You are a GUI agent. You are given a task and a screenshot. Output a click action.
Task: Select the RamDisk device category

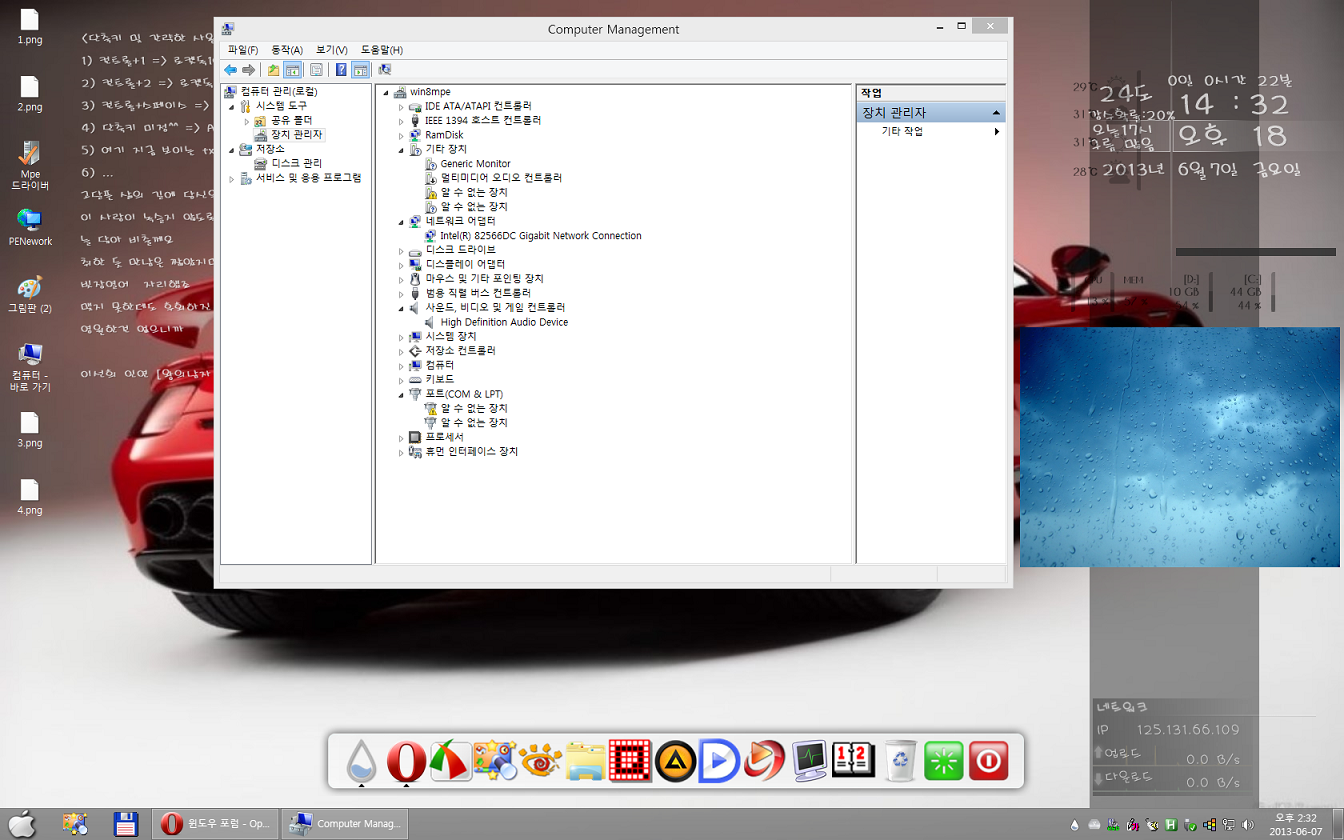click(x=444, y=135)
